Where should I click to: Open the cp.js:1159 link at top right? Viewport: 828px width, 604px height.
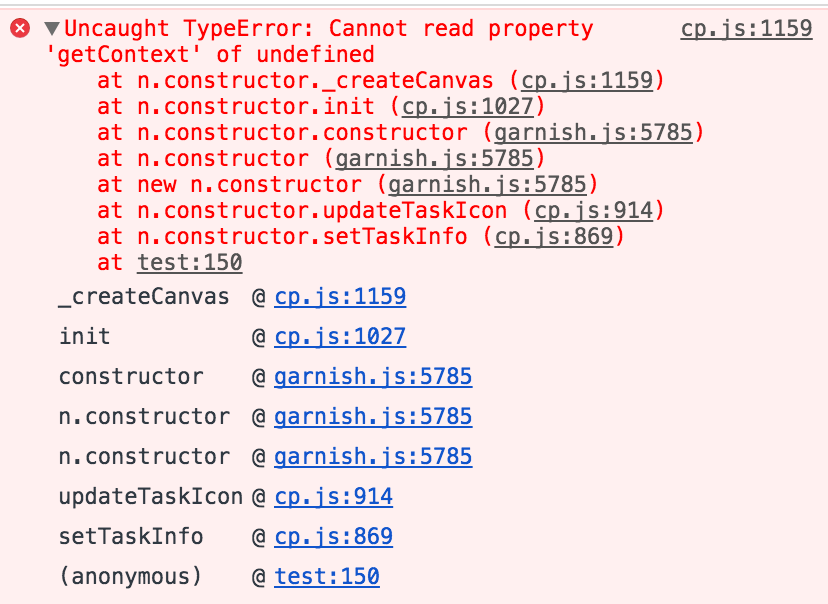[745, 28]
